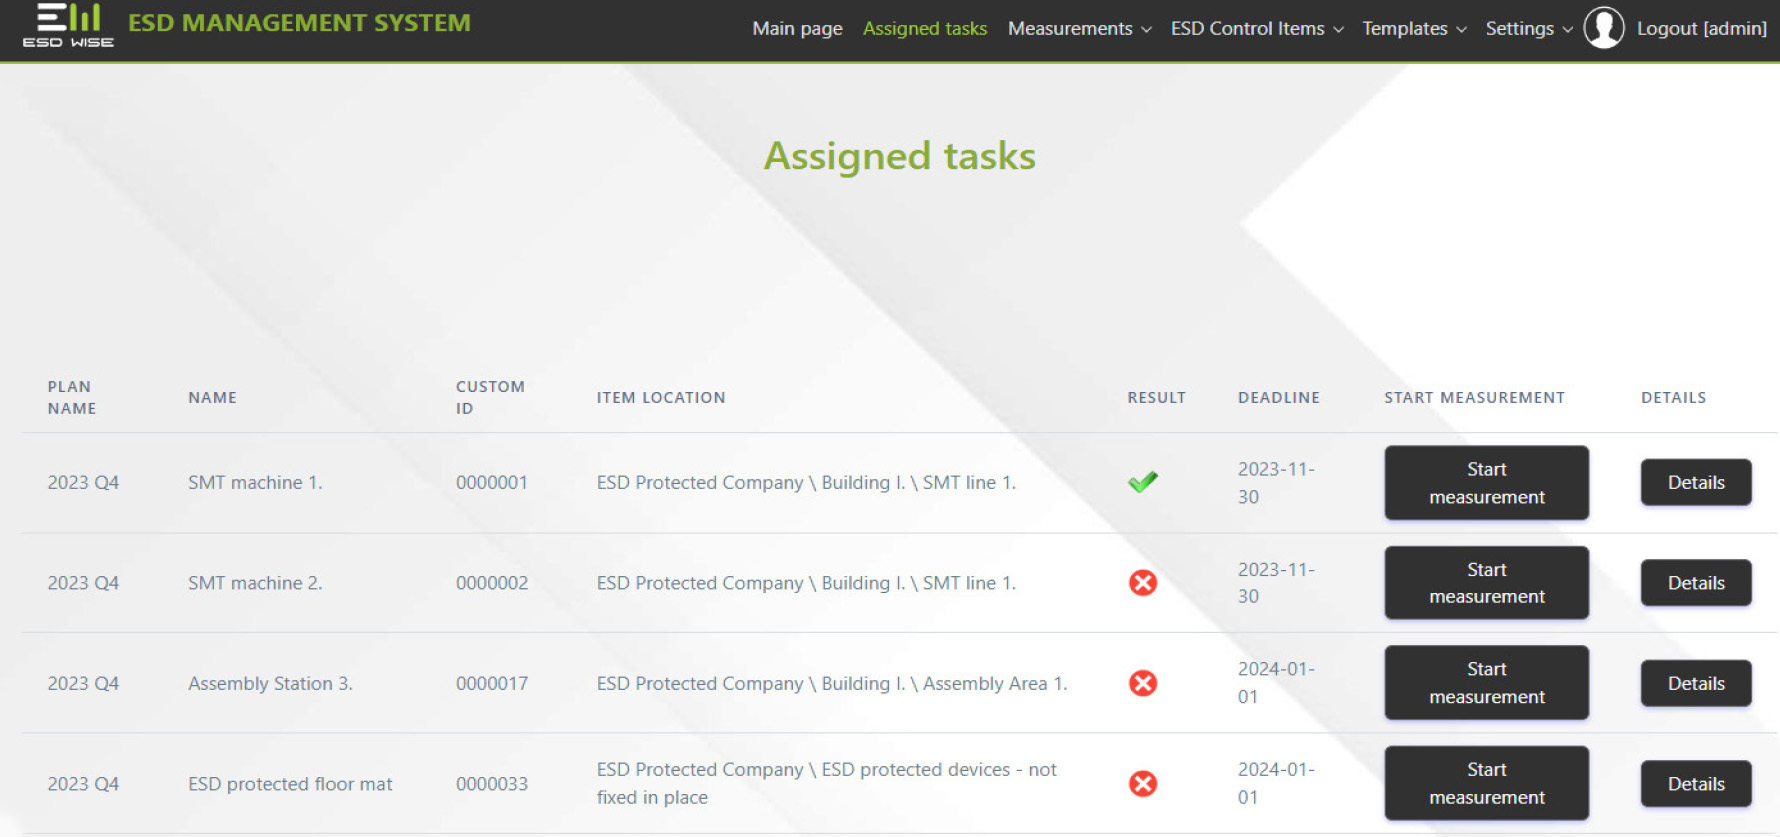This screenshot has height=837, width=1780.
Task: View Details for Assembly Station 3
Action: (1695, 684)
